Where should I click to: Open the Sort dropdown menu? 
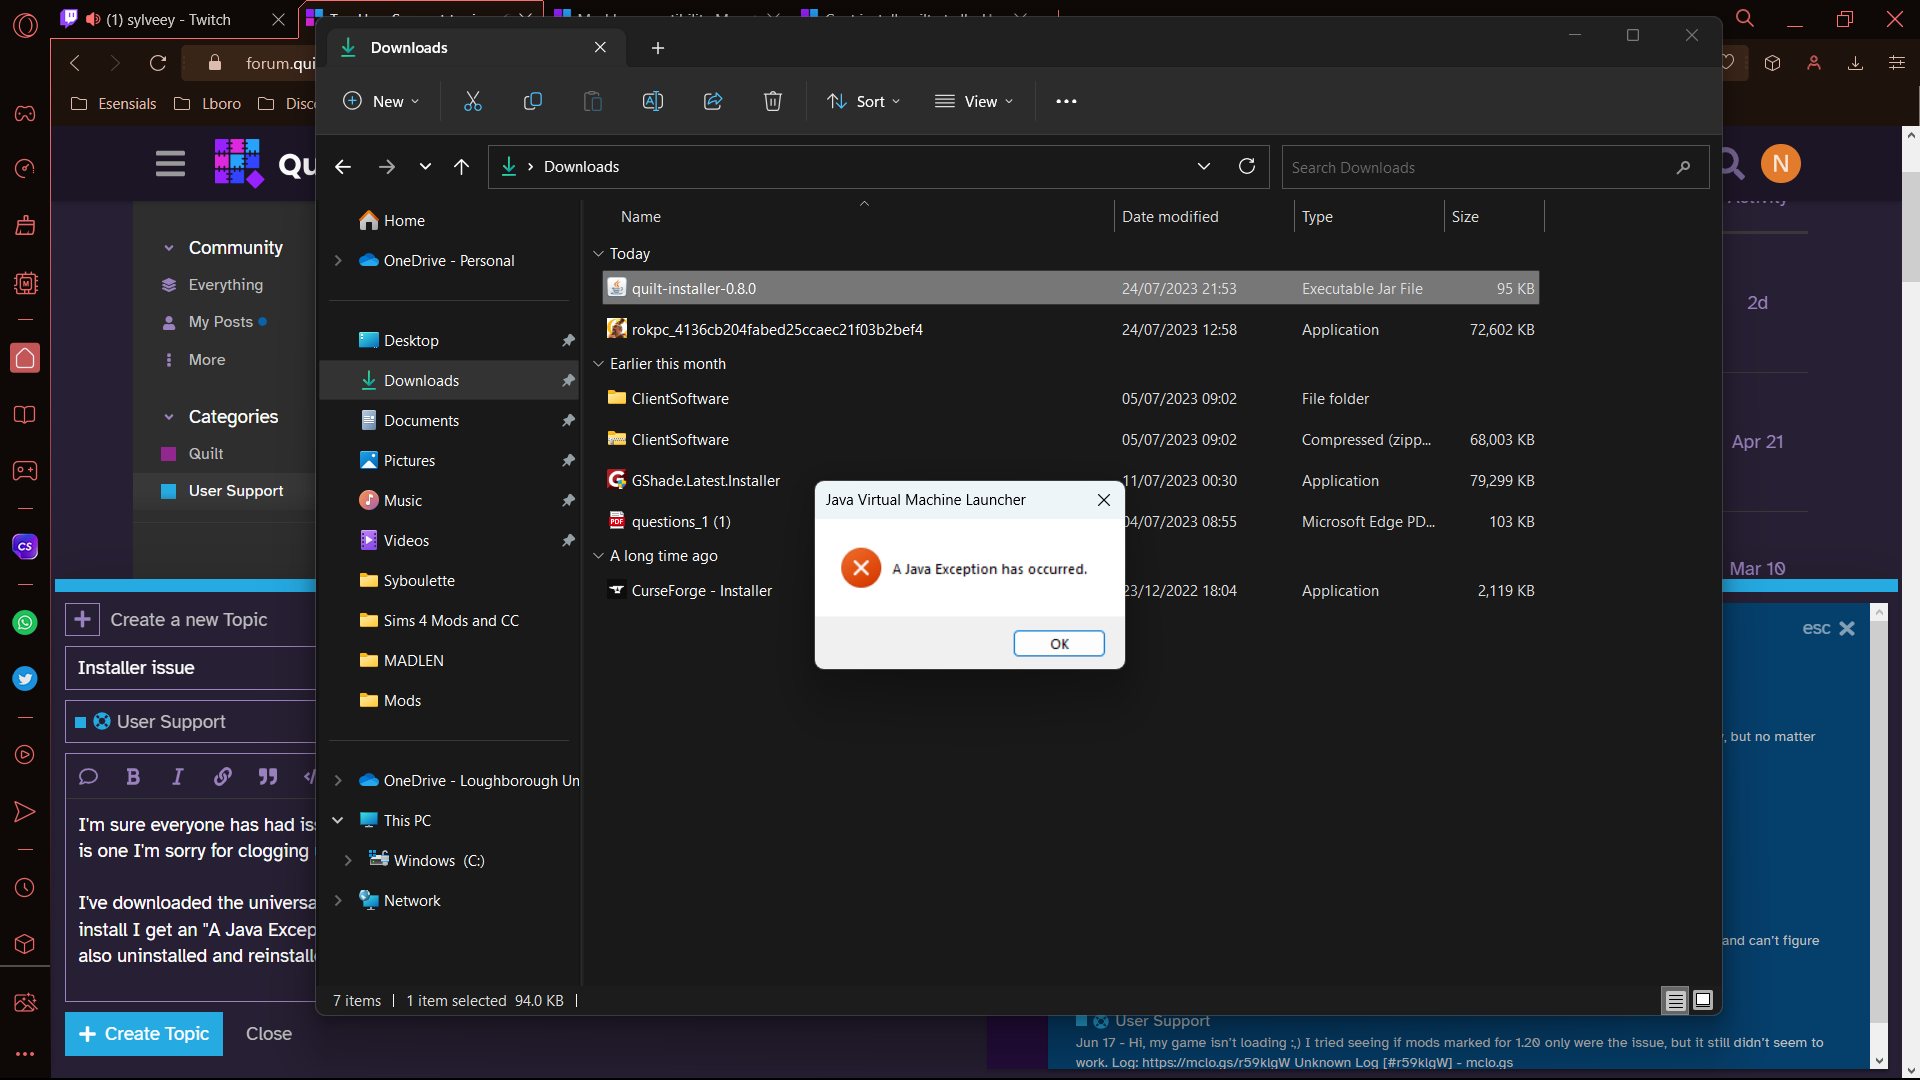864,101
